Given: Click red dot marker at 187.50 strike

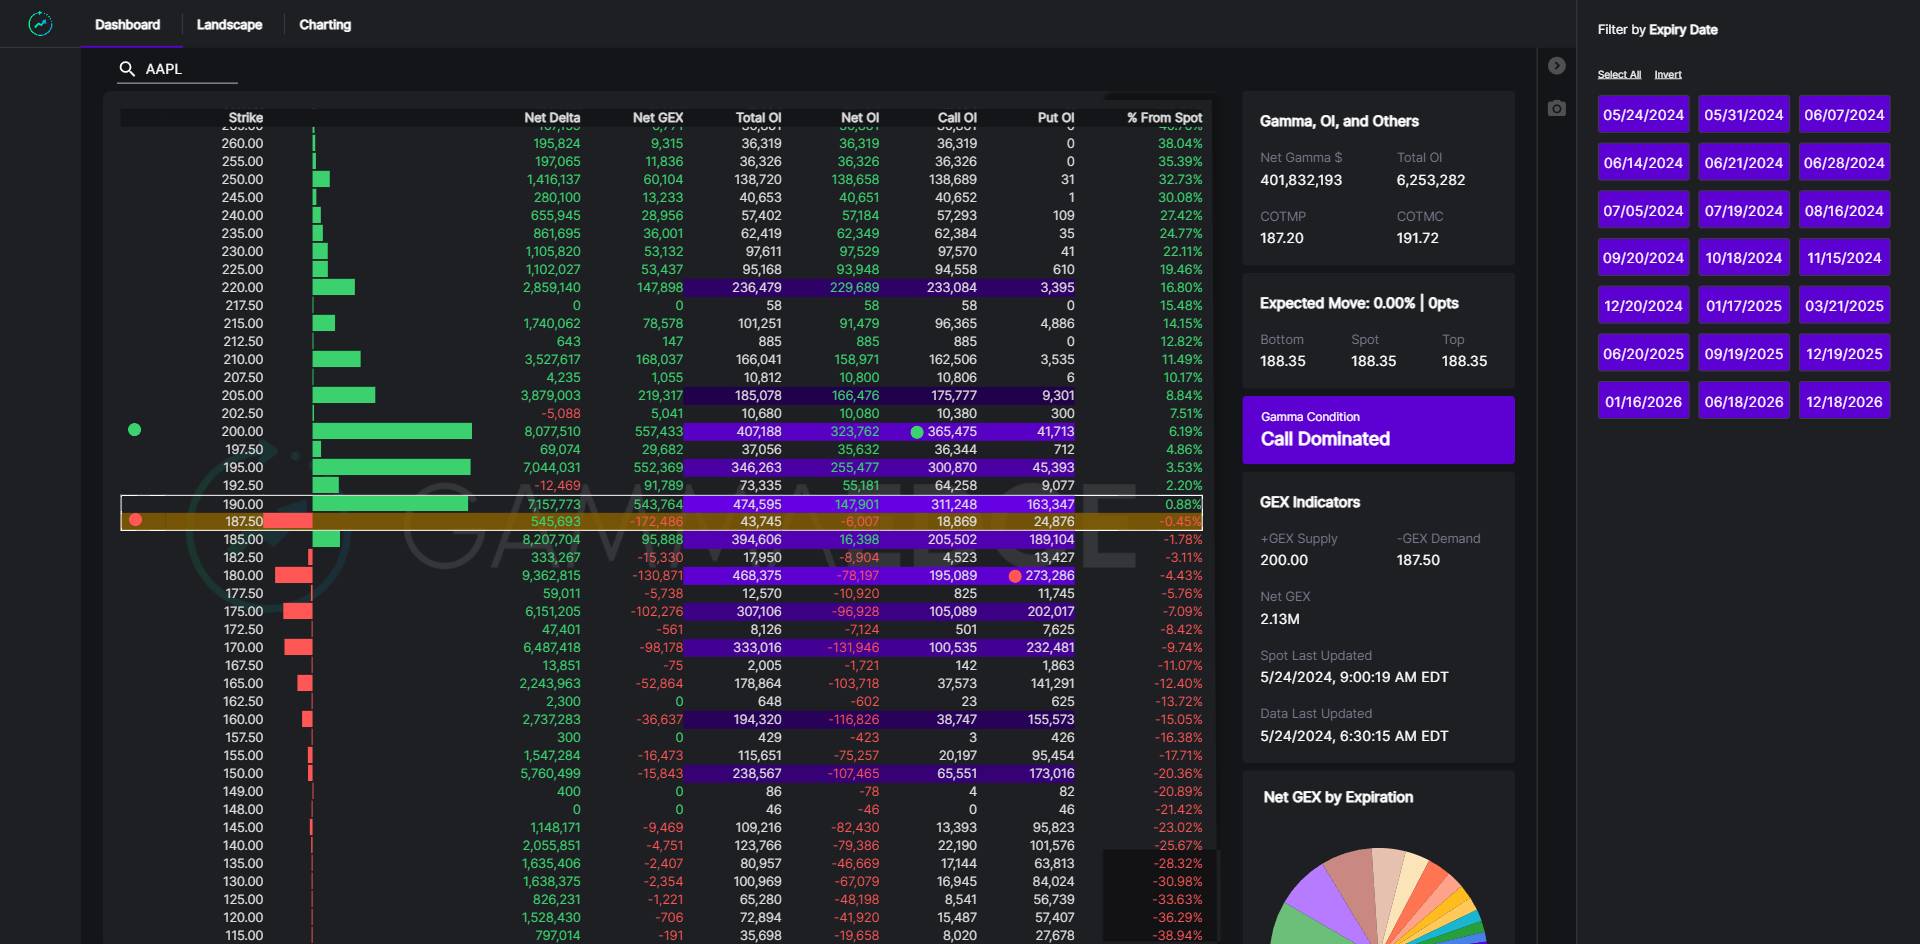Looking at the screenshot, I should [x=136, y=520].
